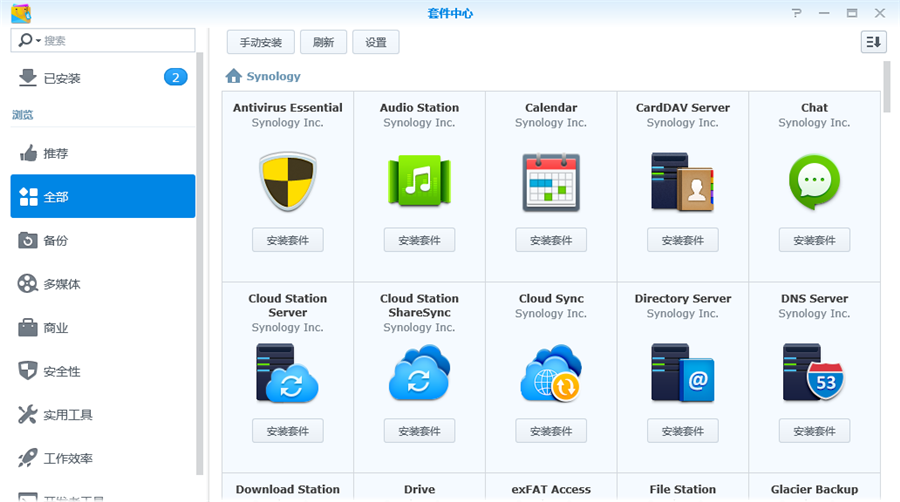This screenshot has height=502, width=900.
Task: Toggle the sort order button
Action: (873, 42)
